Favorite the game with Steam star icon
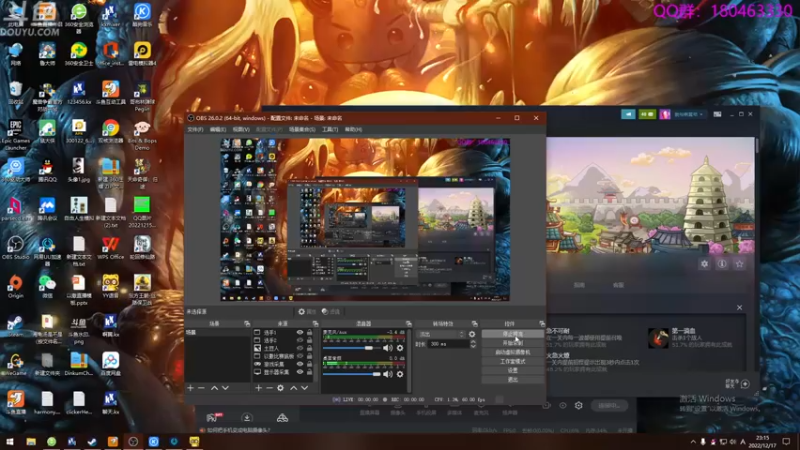Screen dimensions: 800x450 click(739, 264)
